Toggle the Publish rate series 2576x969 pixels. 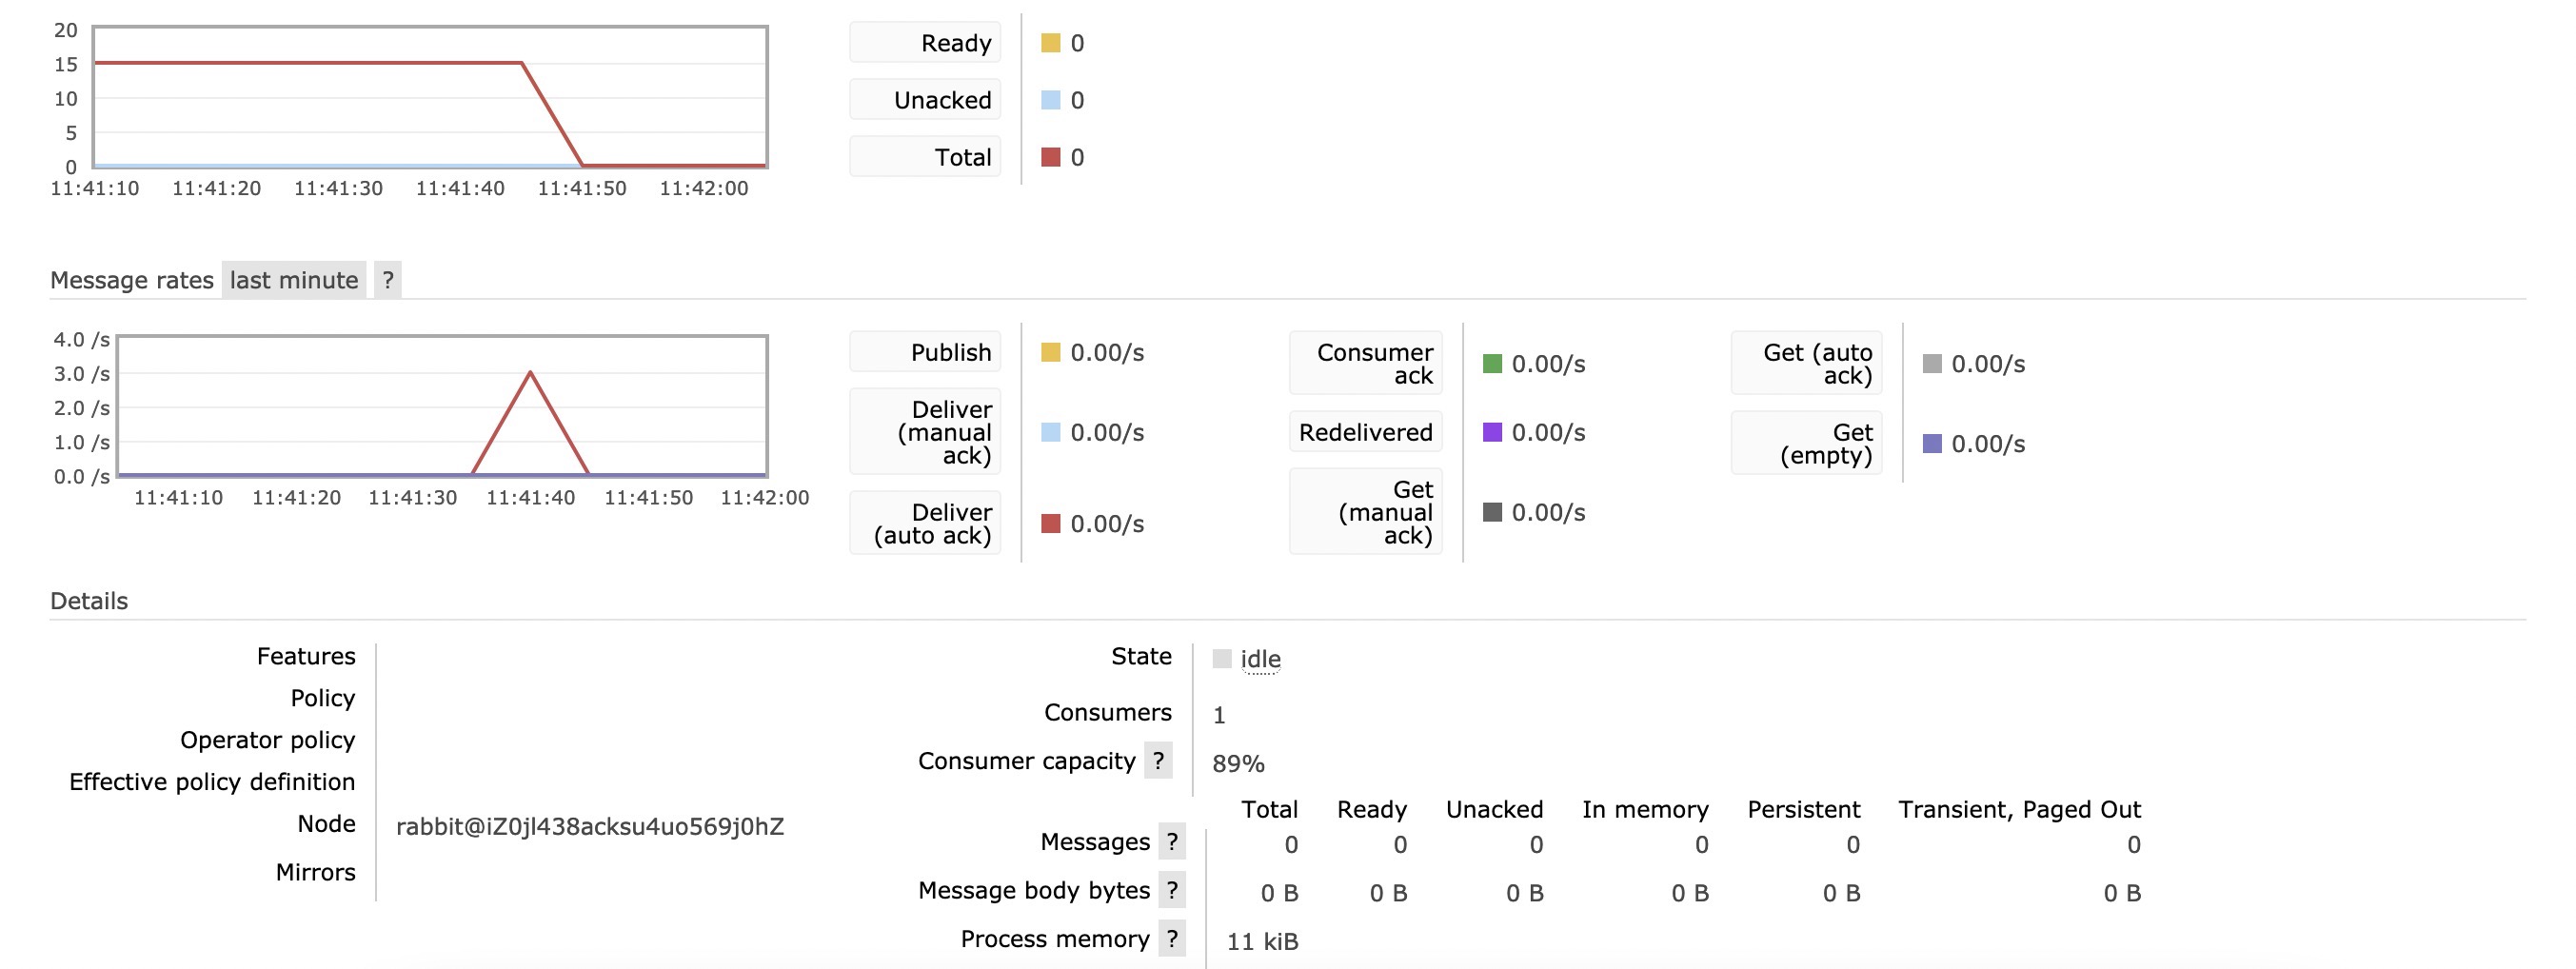925,352
